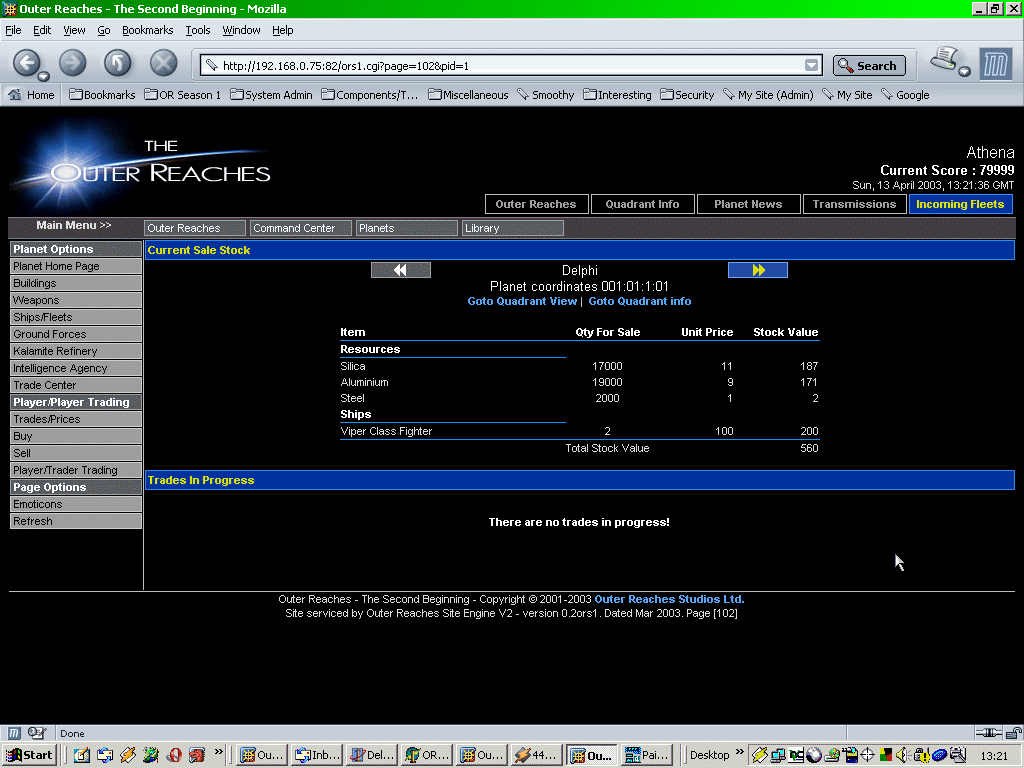The width and height of the screenshot is (1024, 768).
Task: Go to the previous planet using the left arrows
Action: (400, 270)
